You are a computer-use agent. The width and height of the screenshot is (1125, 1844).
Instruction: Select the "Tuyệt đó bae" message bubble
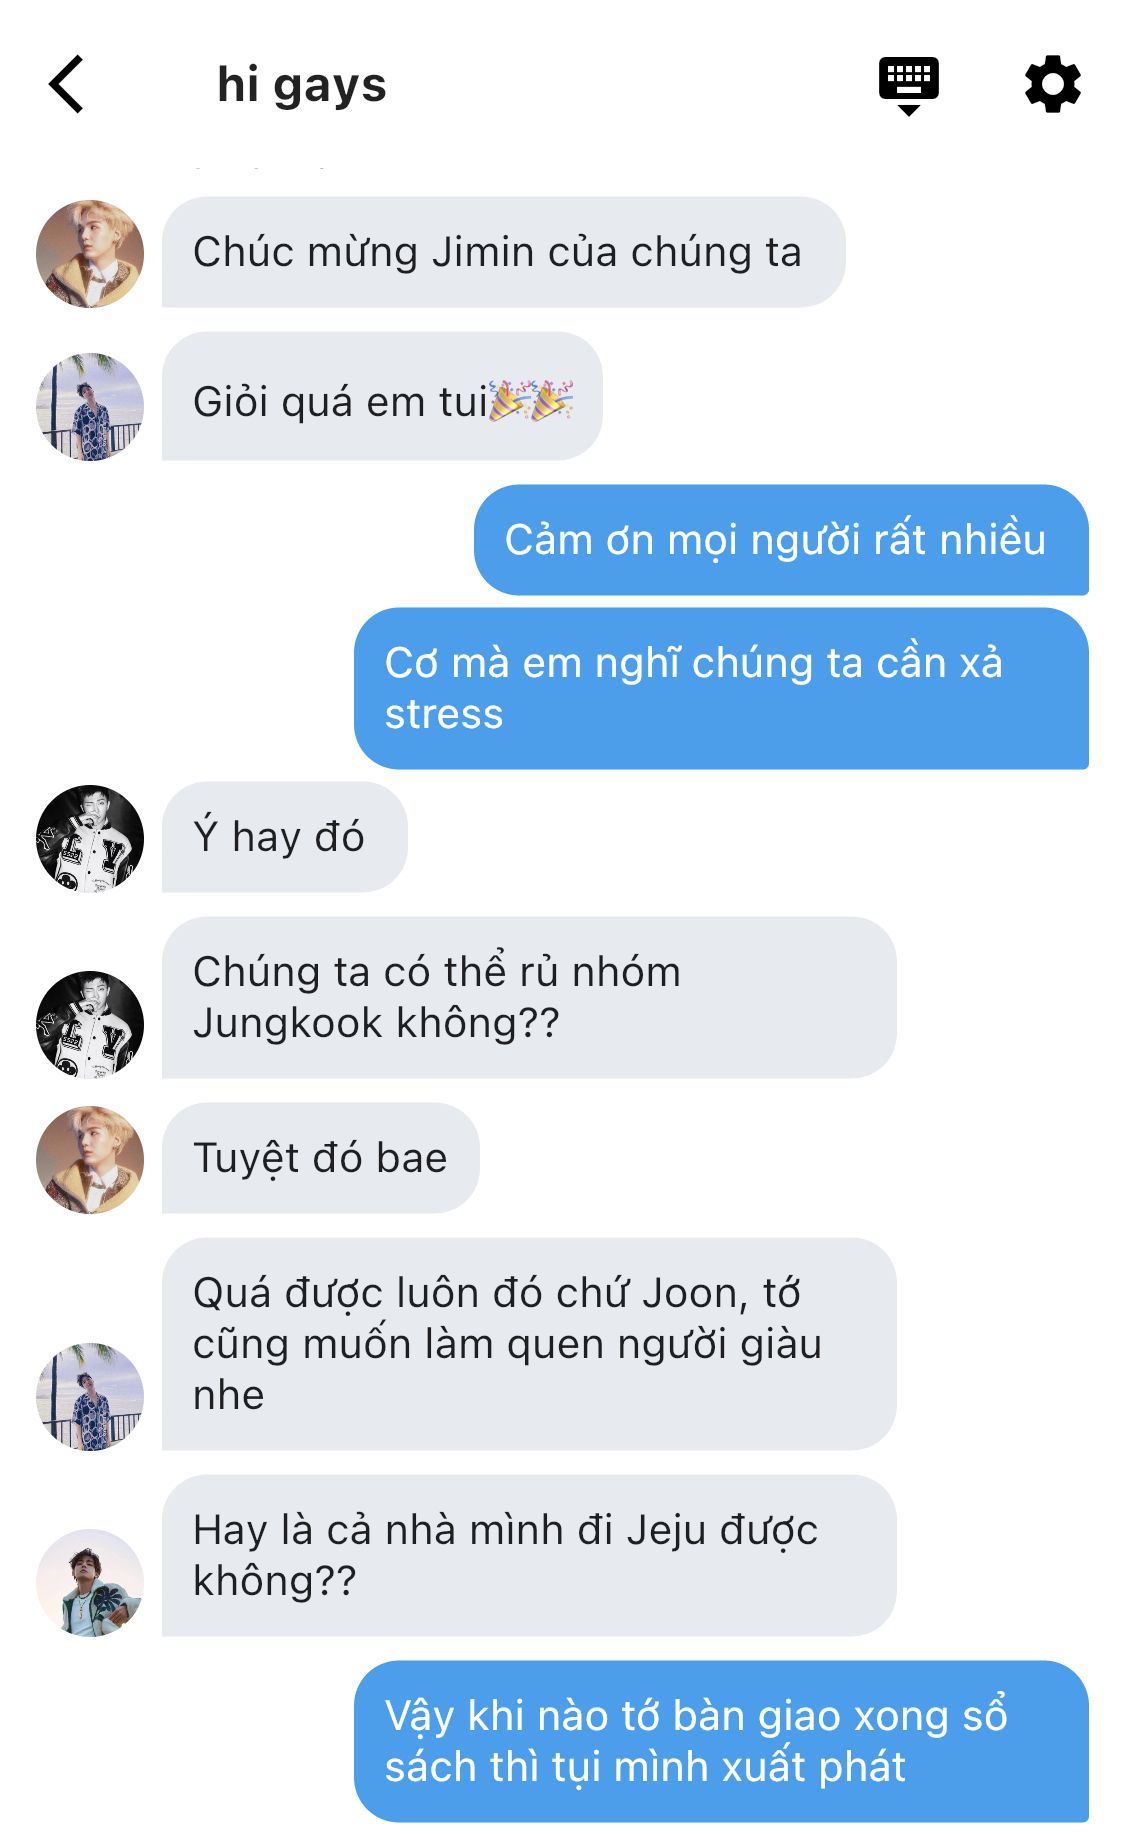(320, 1158)
